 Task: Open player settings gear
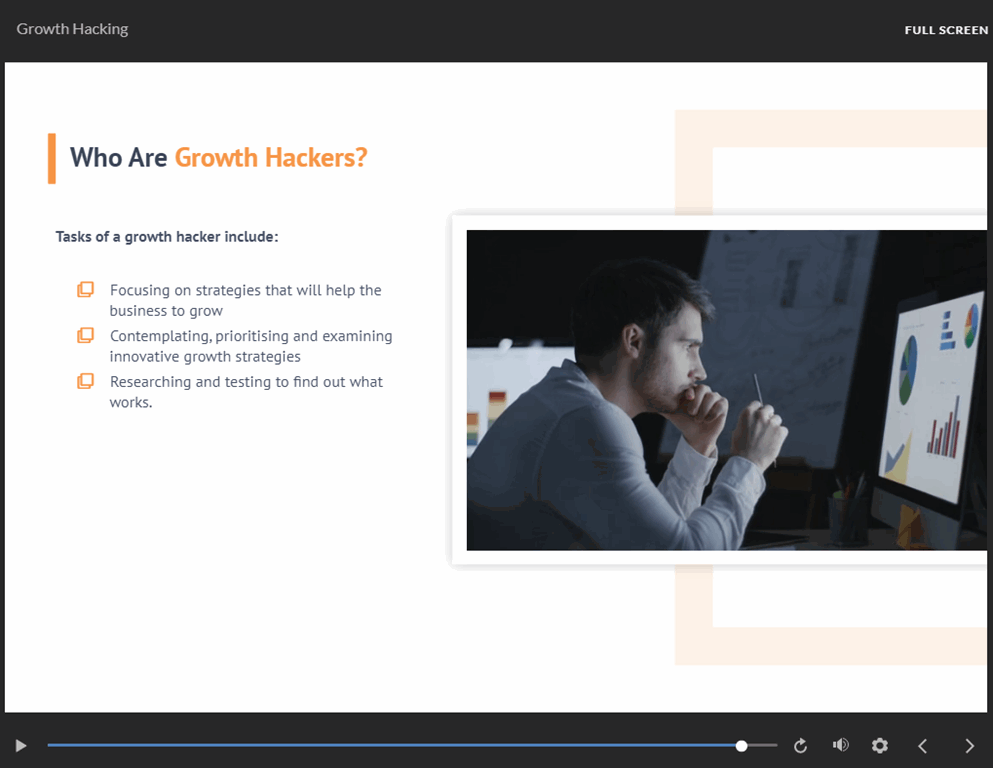(880, 746)
